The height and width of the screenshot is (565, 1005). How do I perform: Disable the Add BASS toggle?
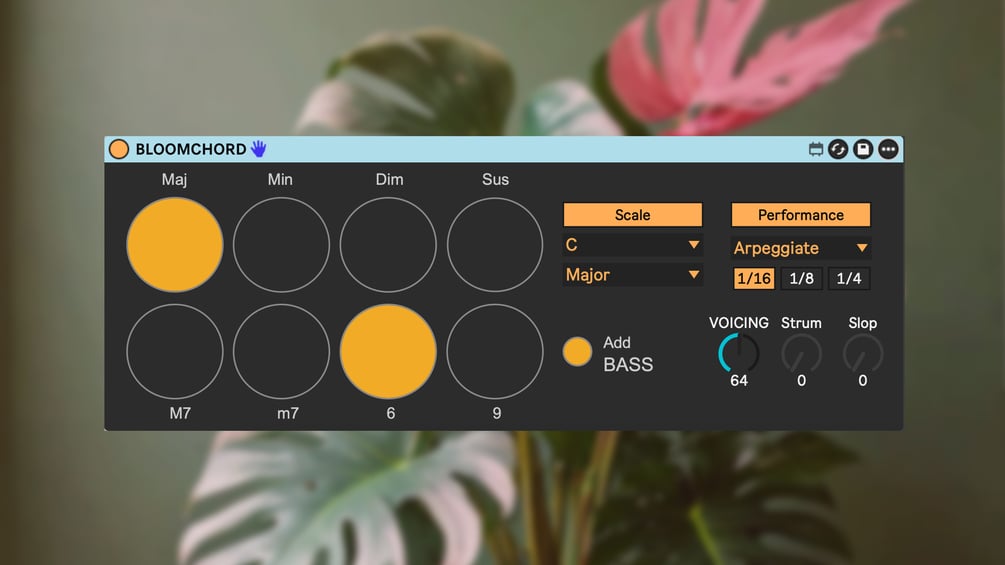click(x=577, y=352)
